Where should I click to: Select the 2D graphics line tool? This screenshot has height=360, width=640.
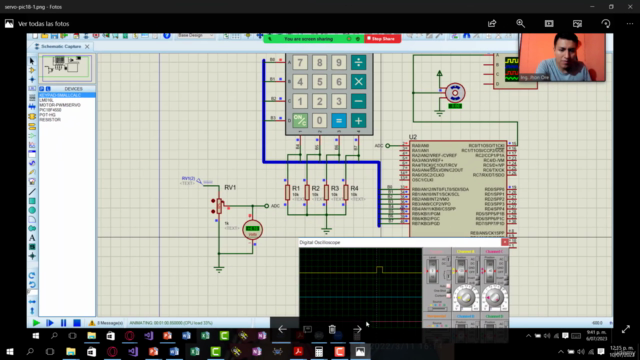point(32,191)
